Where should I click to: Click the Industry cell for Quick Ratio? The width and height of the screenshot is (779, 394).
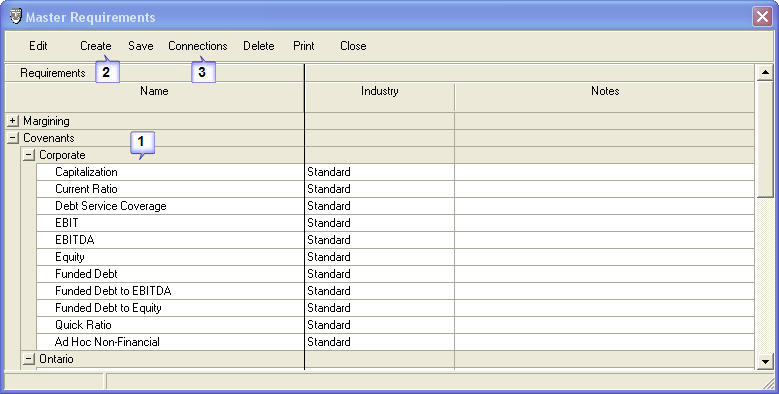point(380,325)
